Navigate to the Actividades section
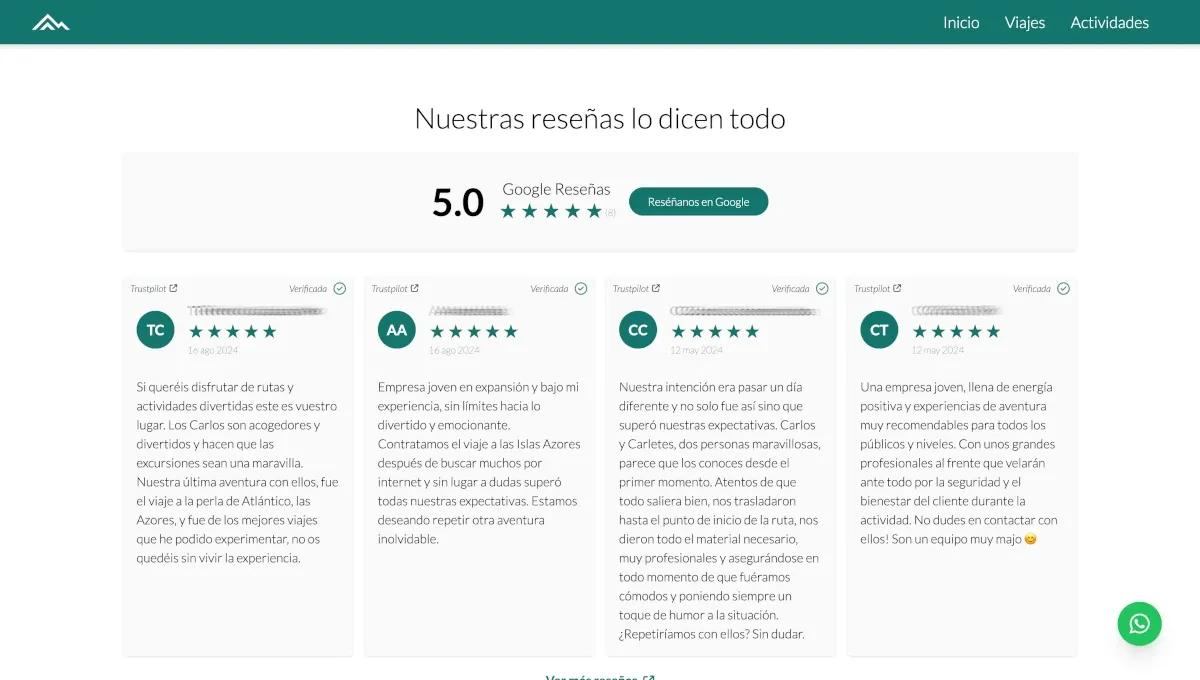Viewport: 1200px width, 680px height. click(1110, 22)
